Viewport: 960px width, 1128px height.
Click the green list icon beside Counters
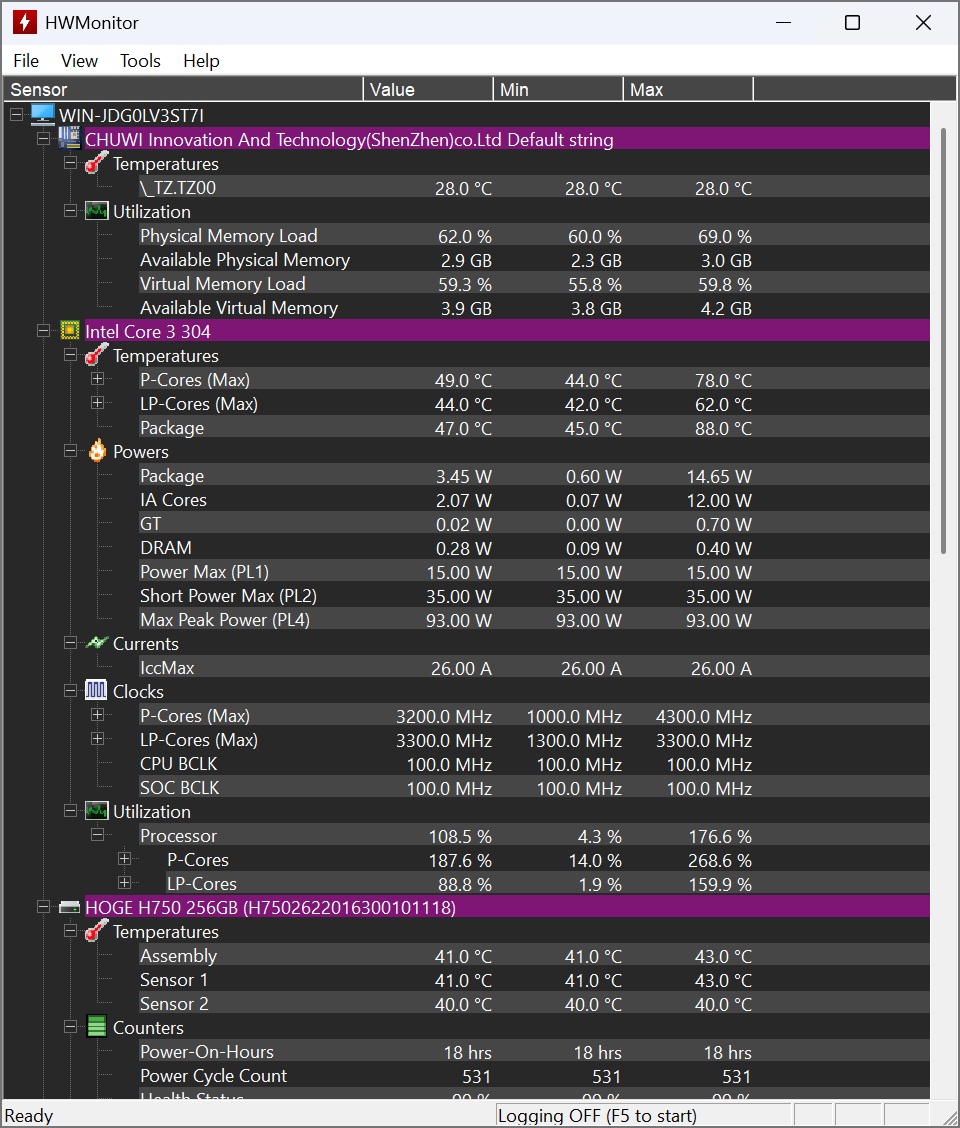coord(96,1027)
